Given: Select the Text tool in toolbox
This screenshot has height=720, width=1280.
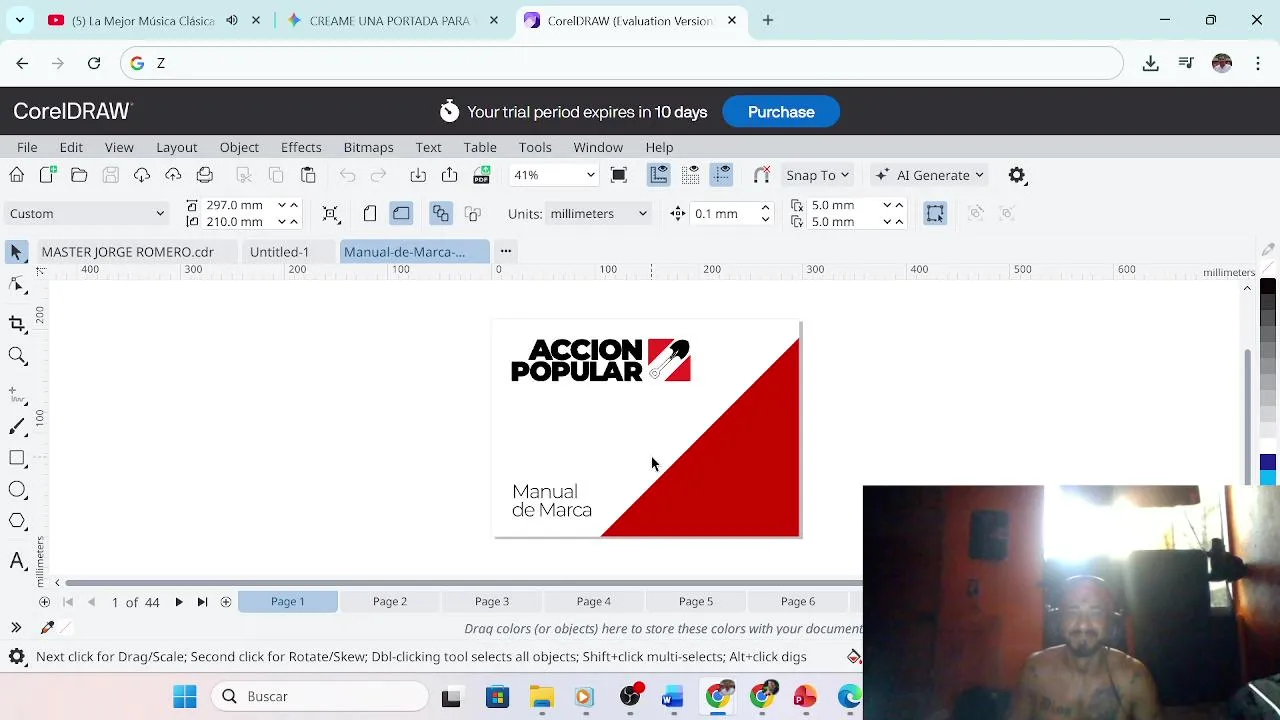Looking at the screenshot, I should tap(17, 561).
